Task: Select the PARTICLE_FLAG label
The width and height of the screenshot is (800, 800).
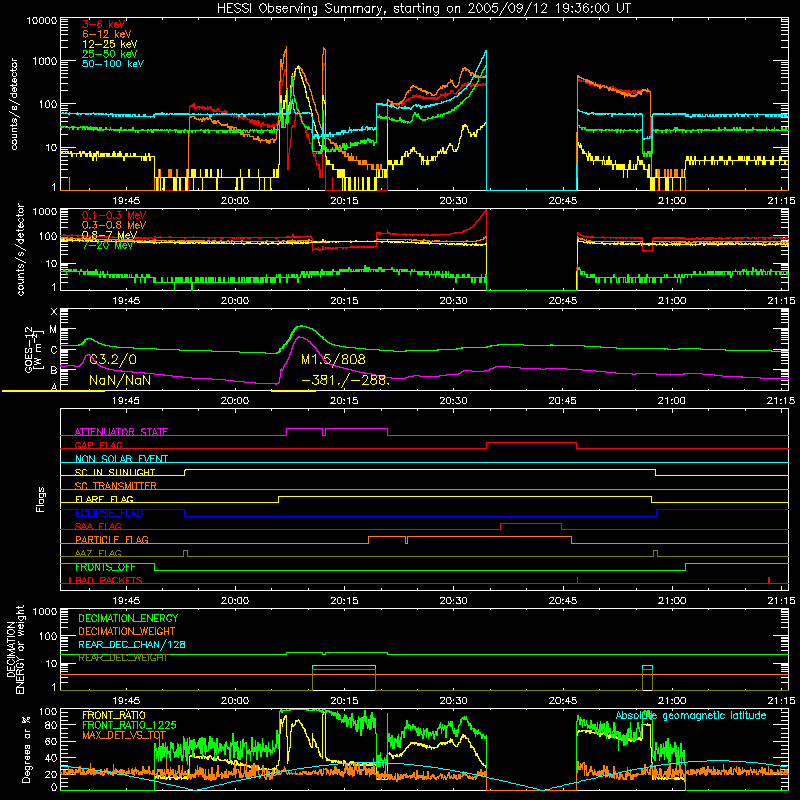Action: coord(112,539)
